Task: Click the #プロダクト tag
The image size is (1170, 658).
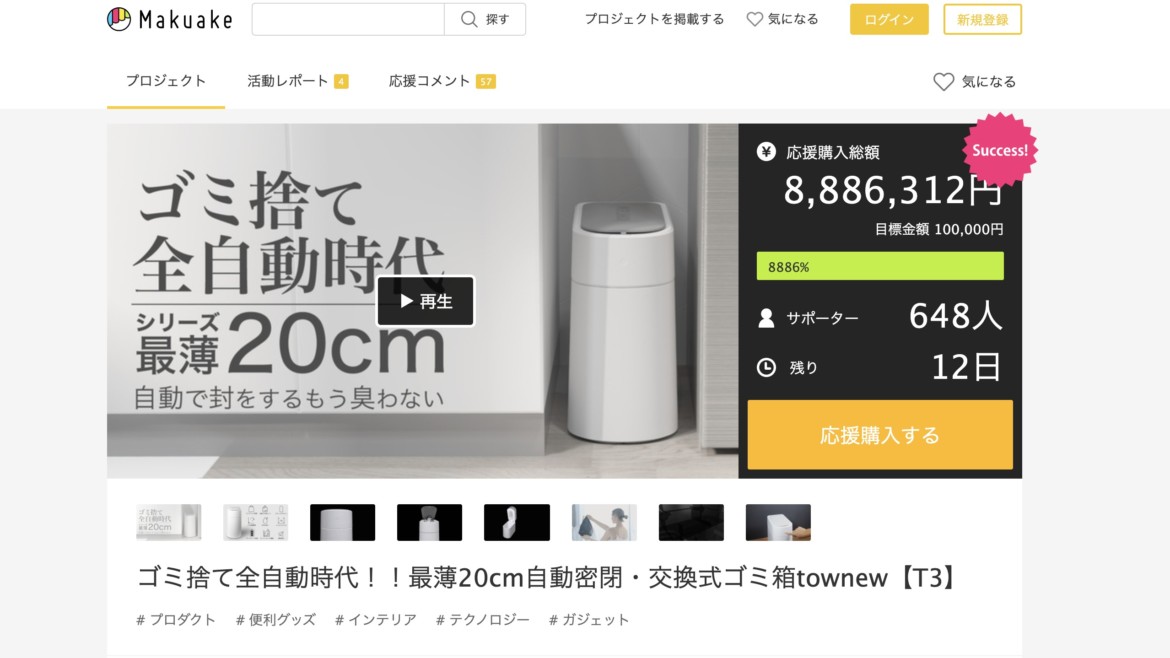Action: tap(176, 620)
